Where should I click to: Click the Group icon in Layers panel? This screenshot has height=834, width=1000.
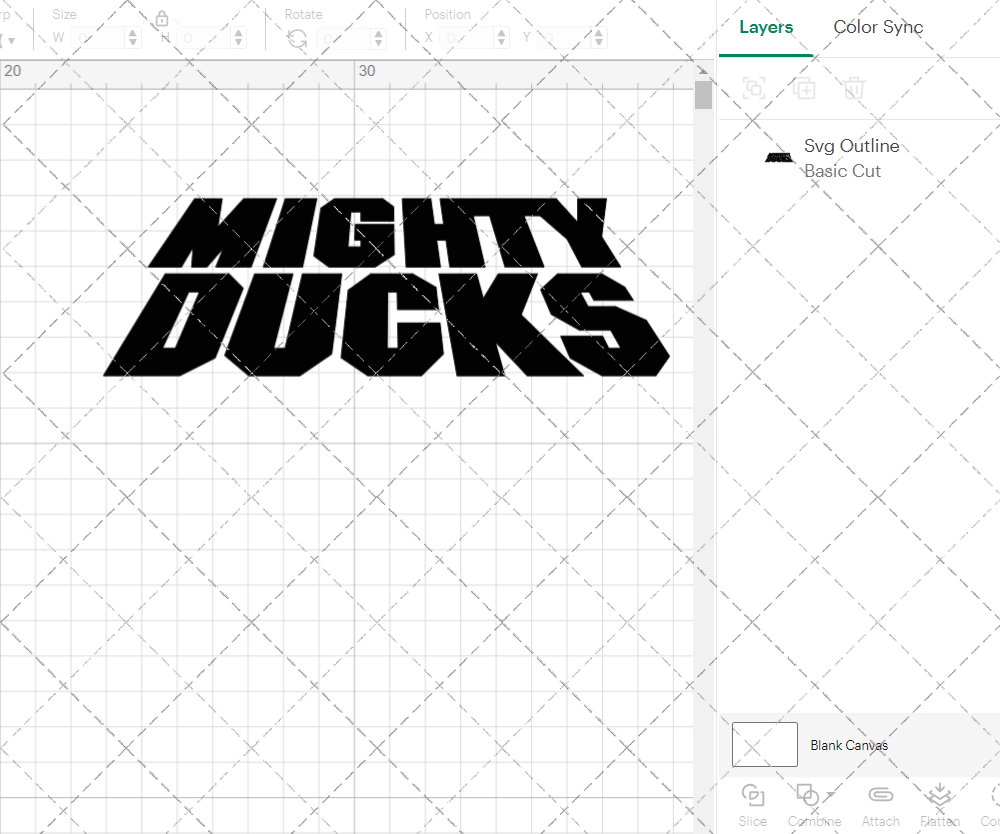(753, 88)
